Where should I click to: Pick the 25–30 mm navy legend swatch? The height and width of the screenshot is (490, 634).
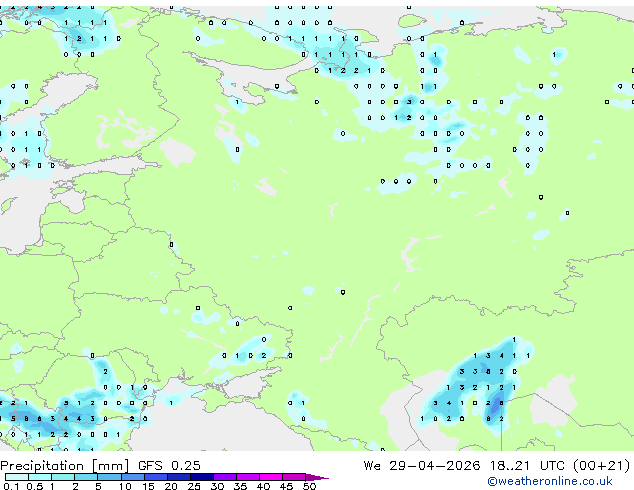[x=202, y=477]
